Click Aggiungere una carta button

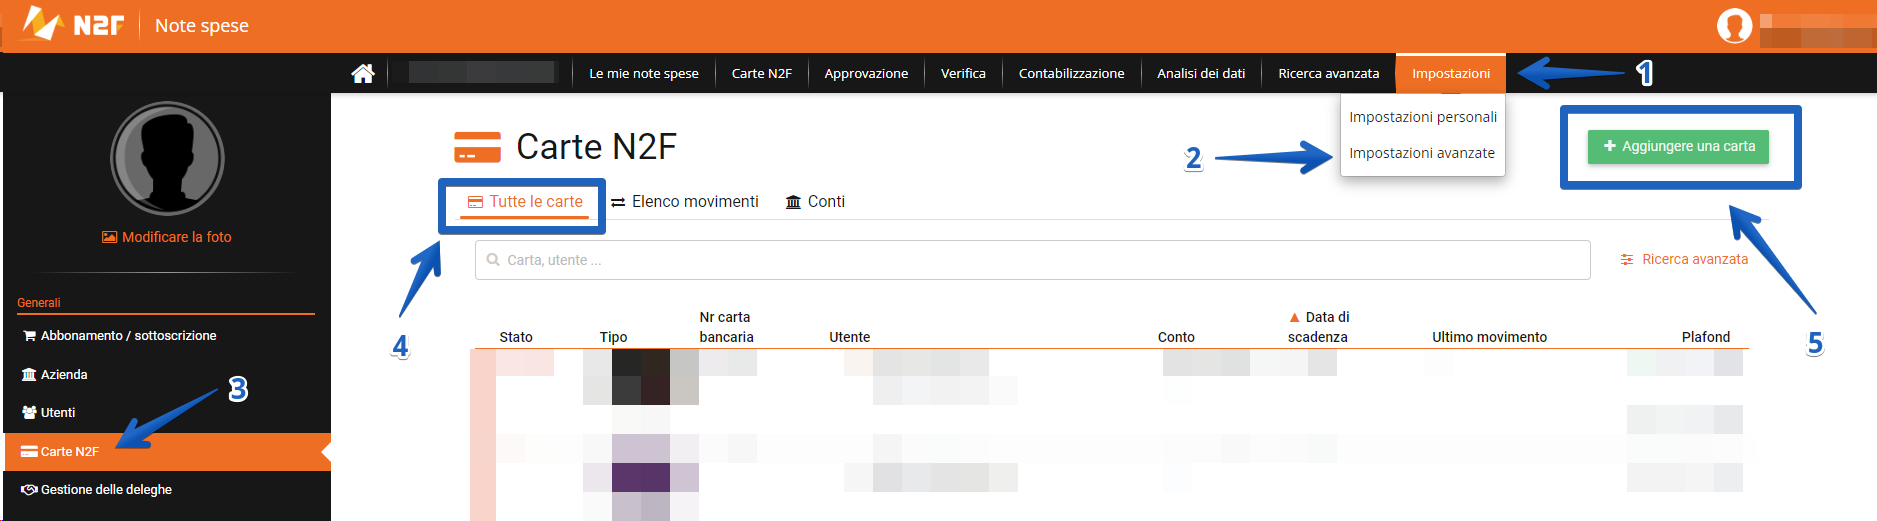tap(1679, 146)
